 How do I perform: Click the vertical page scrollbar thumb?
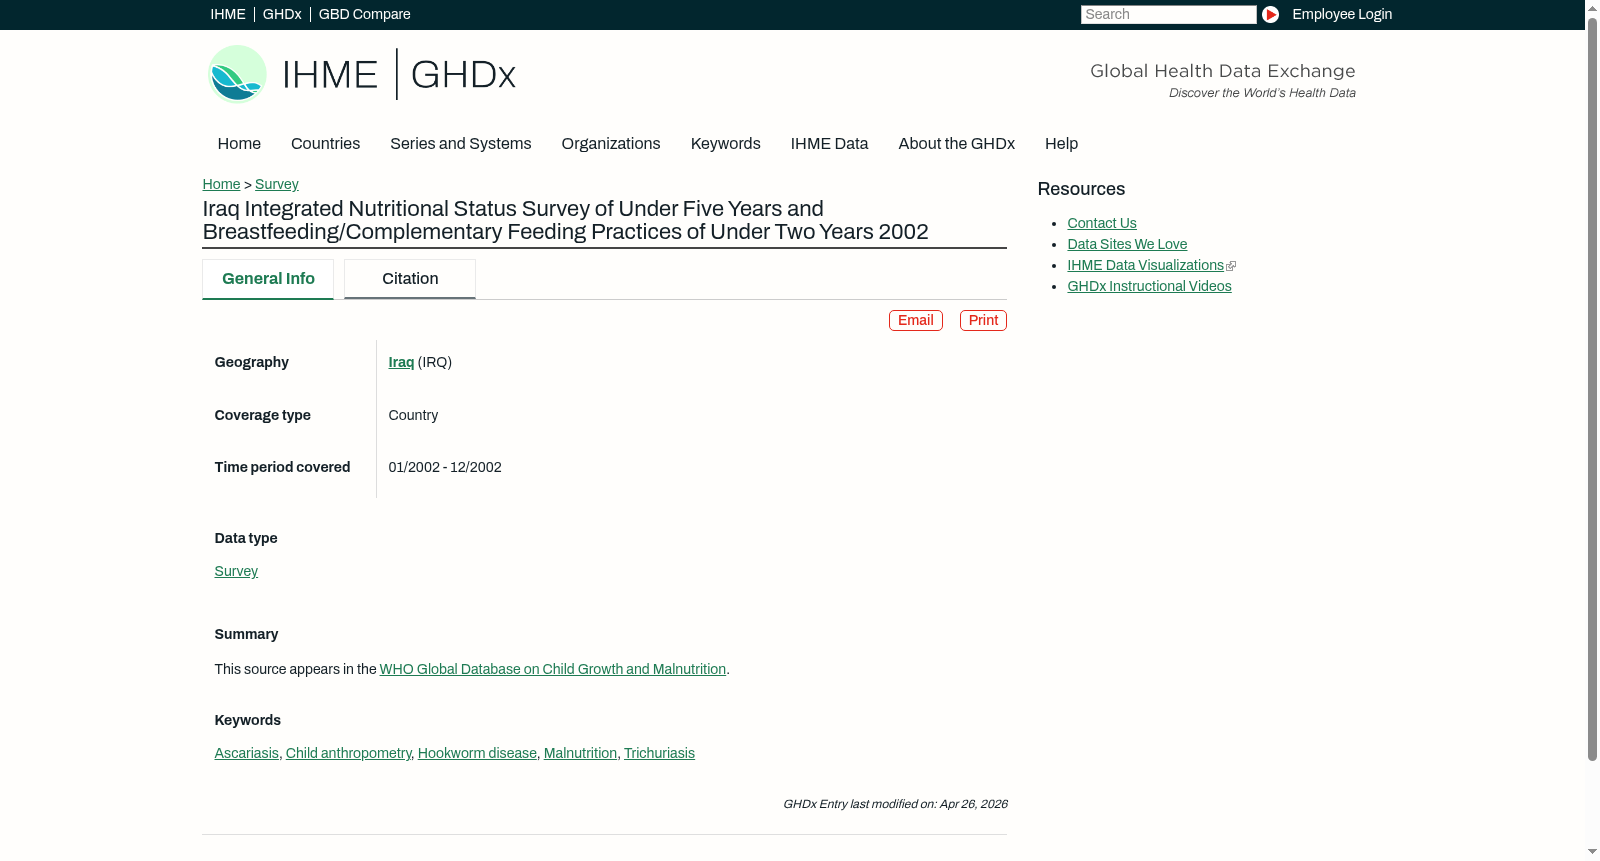[1592, 389]
